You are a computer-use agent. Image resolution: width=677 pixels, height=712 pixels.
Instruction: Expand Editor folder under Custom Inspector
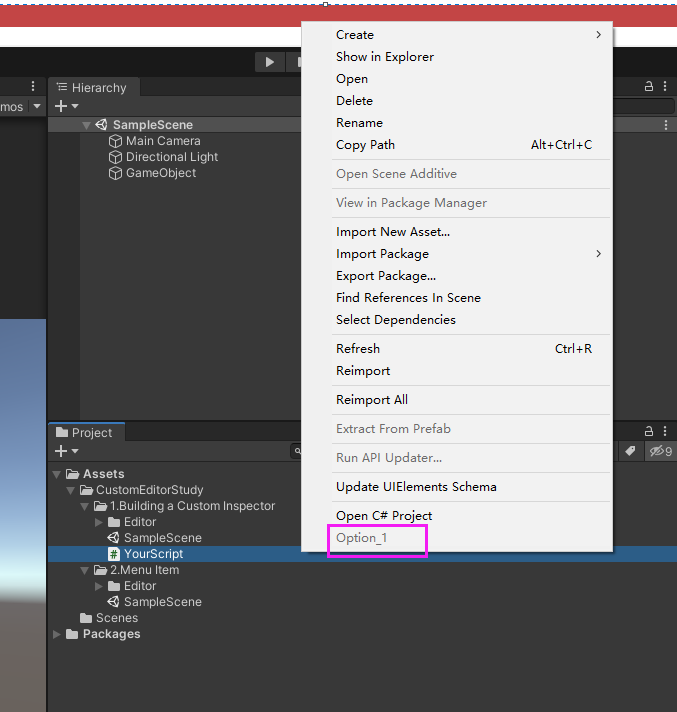99,522
